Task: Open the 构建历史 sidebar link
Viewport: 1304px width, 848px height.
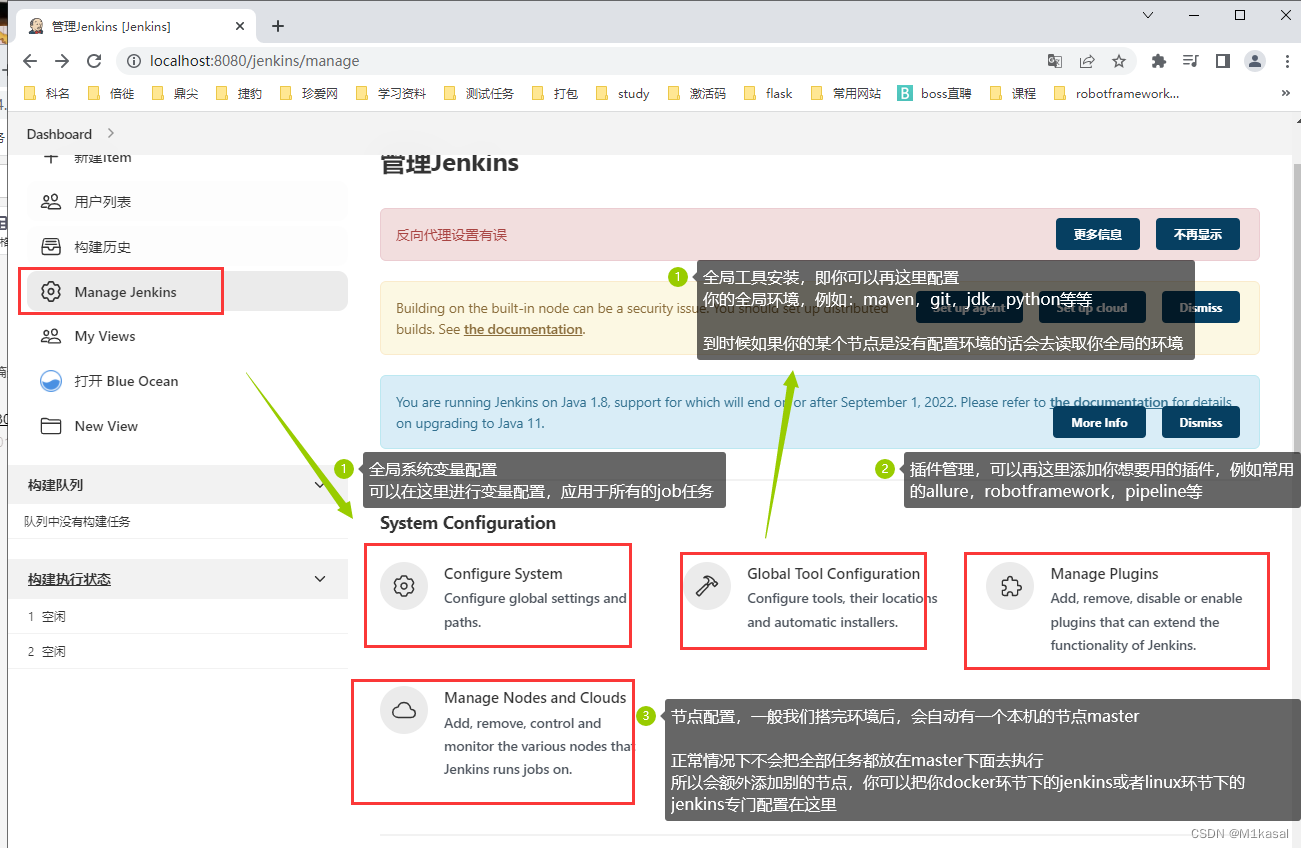Action: coord(187,246)
